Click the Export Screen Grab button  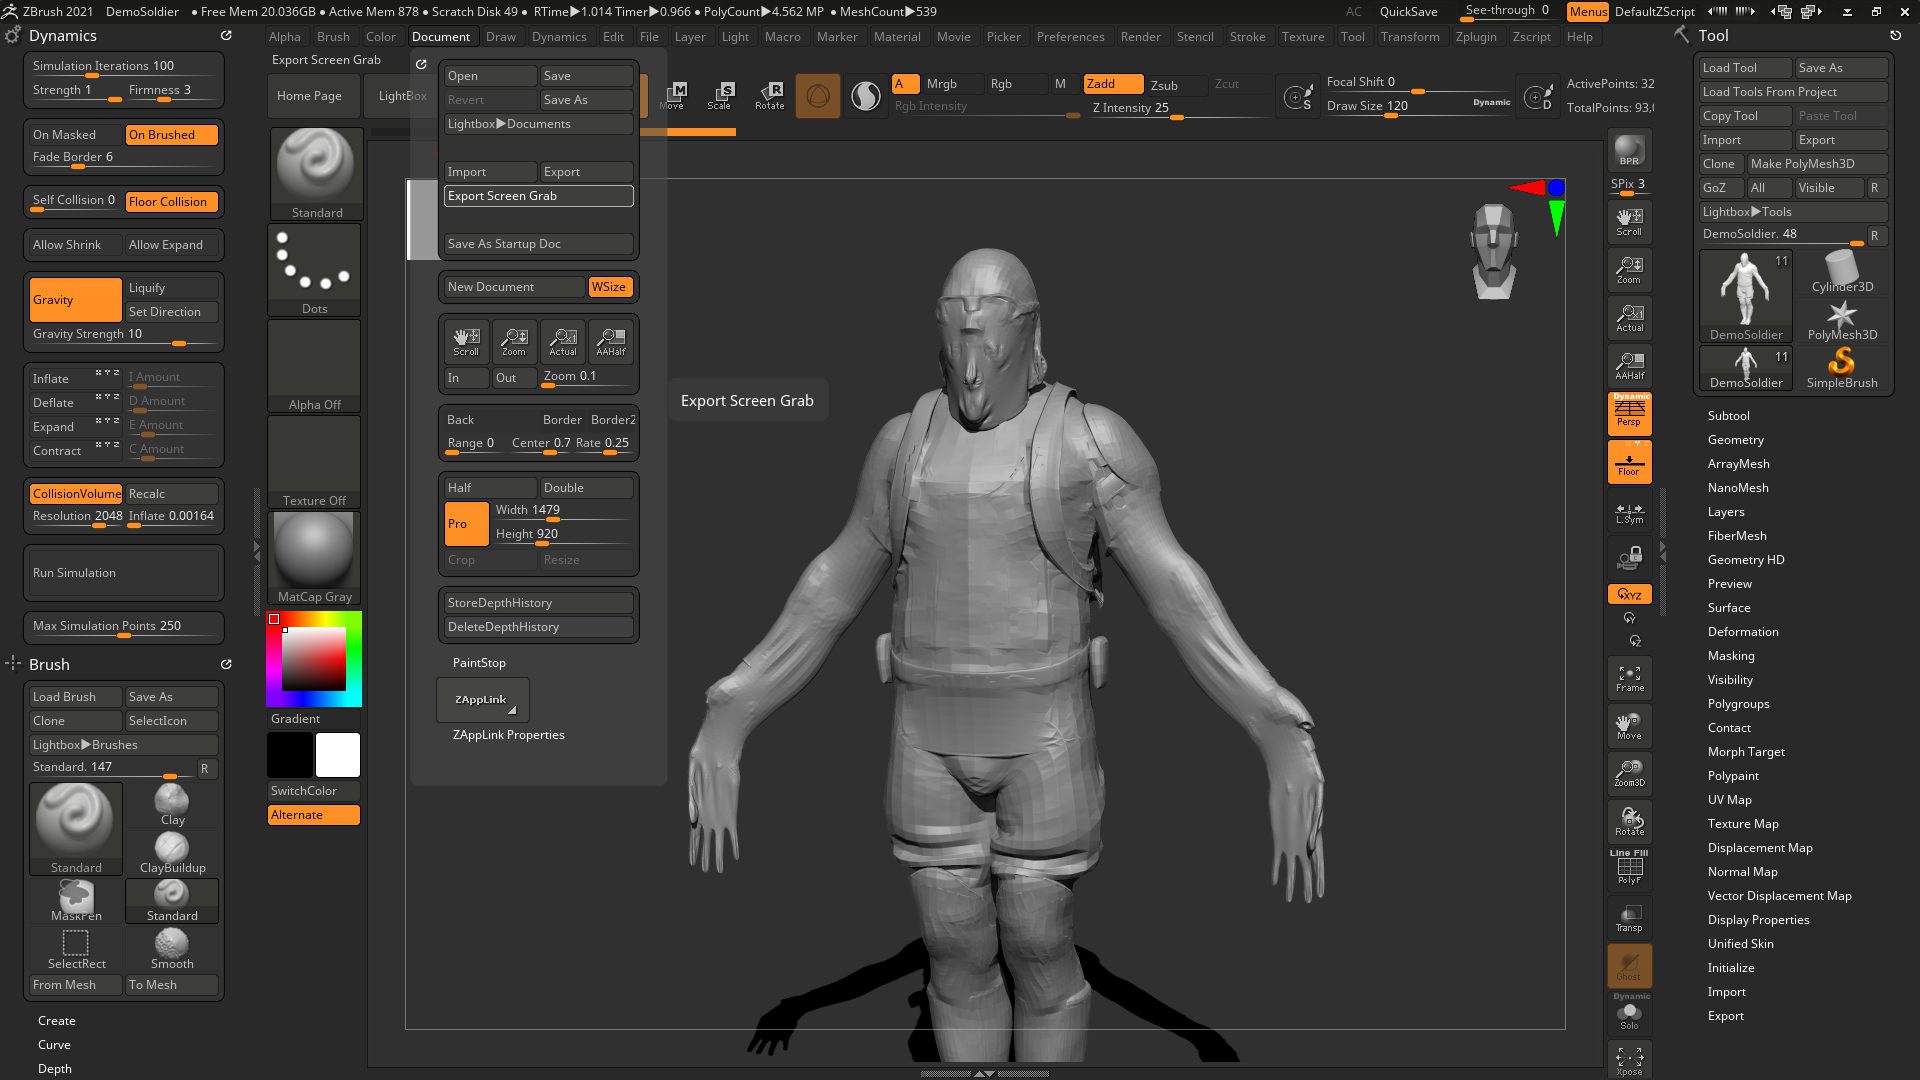coord(538,195)
